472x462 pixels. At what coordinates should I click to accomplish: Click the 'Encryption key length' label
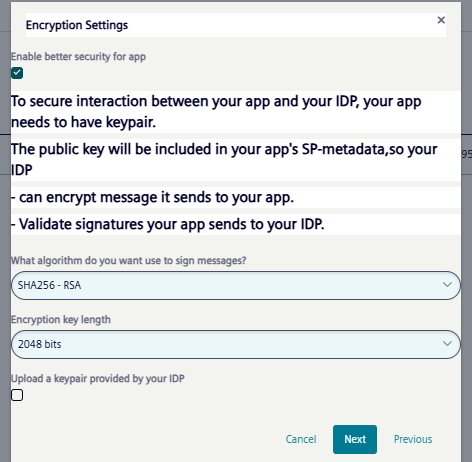click(x=61, y=319)
